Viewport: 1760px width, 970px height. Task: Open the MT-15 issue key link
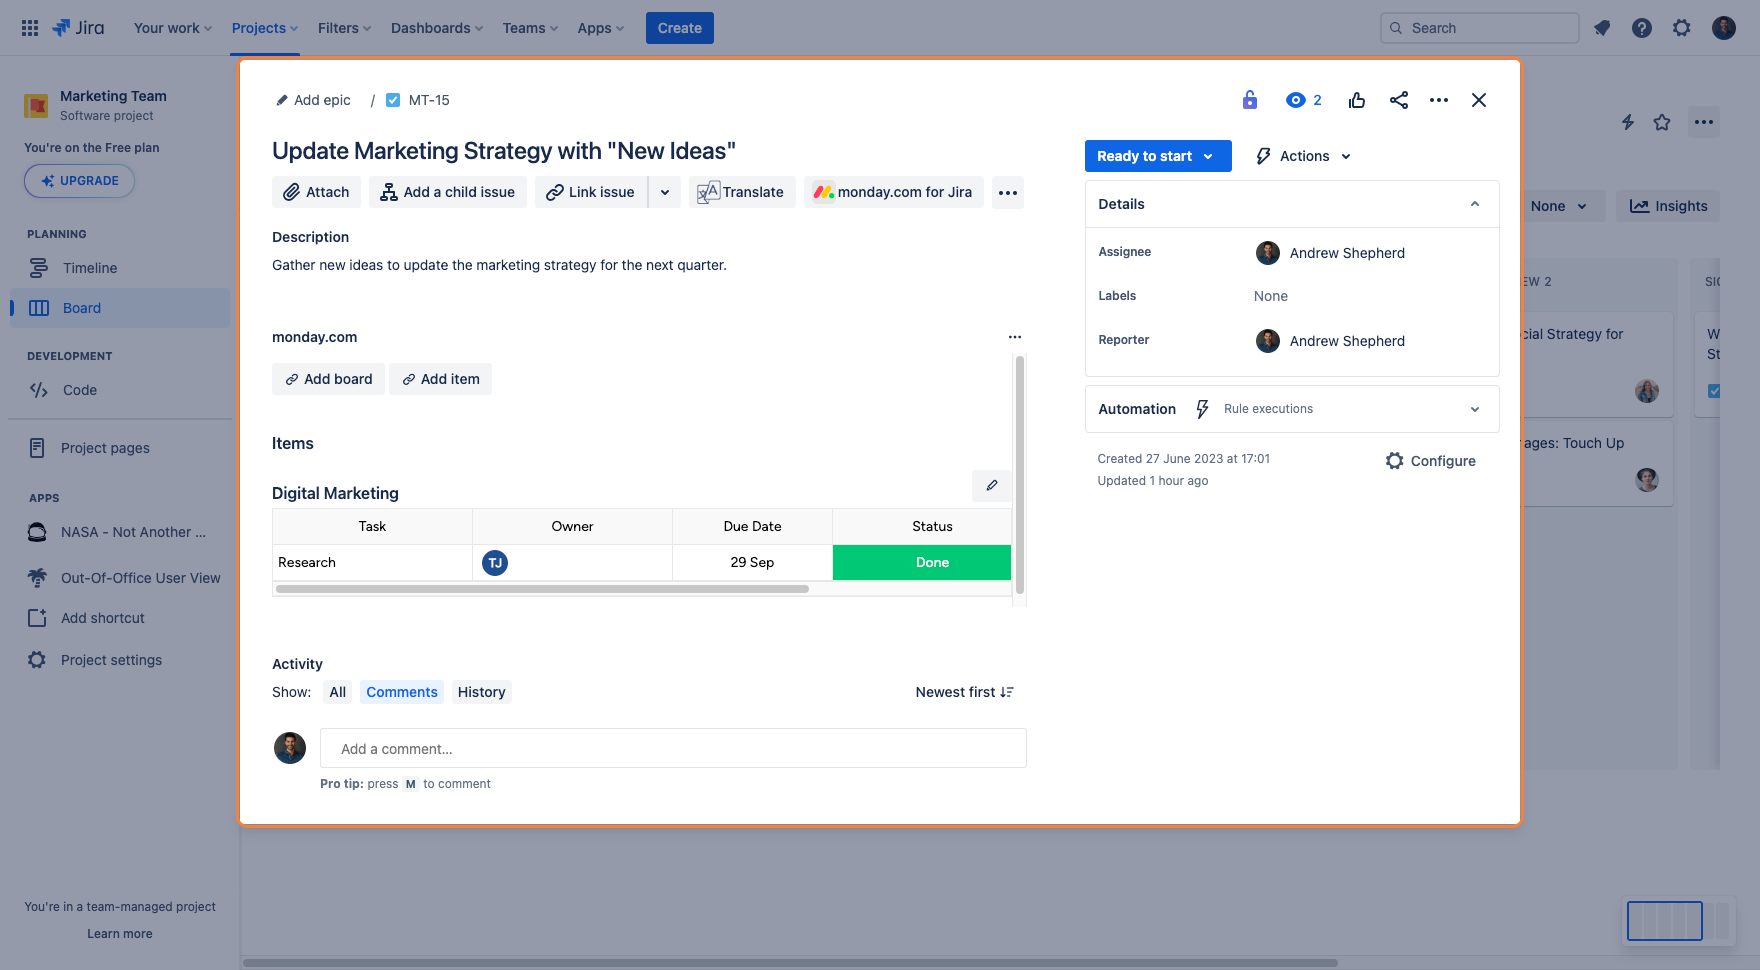tap(429, 100)
